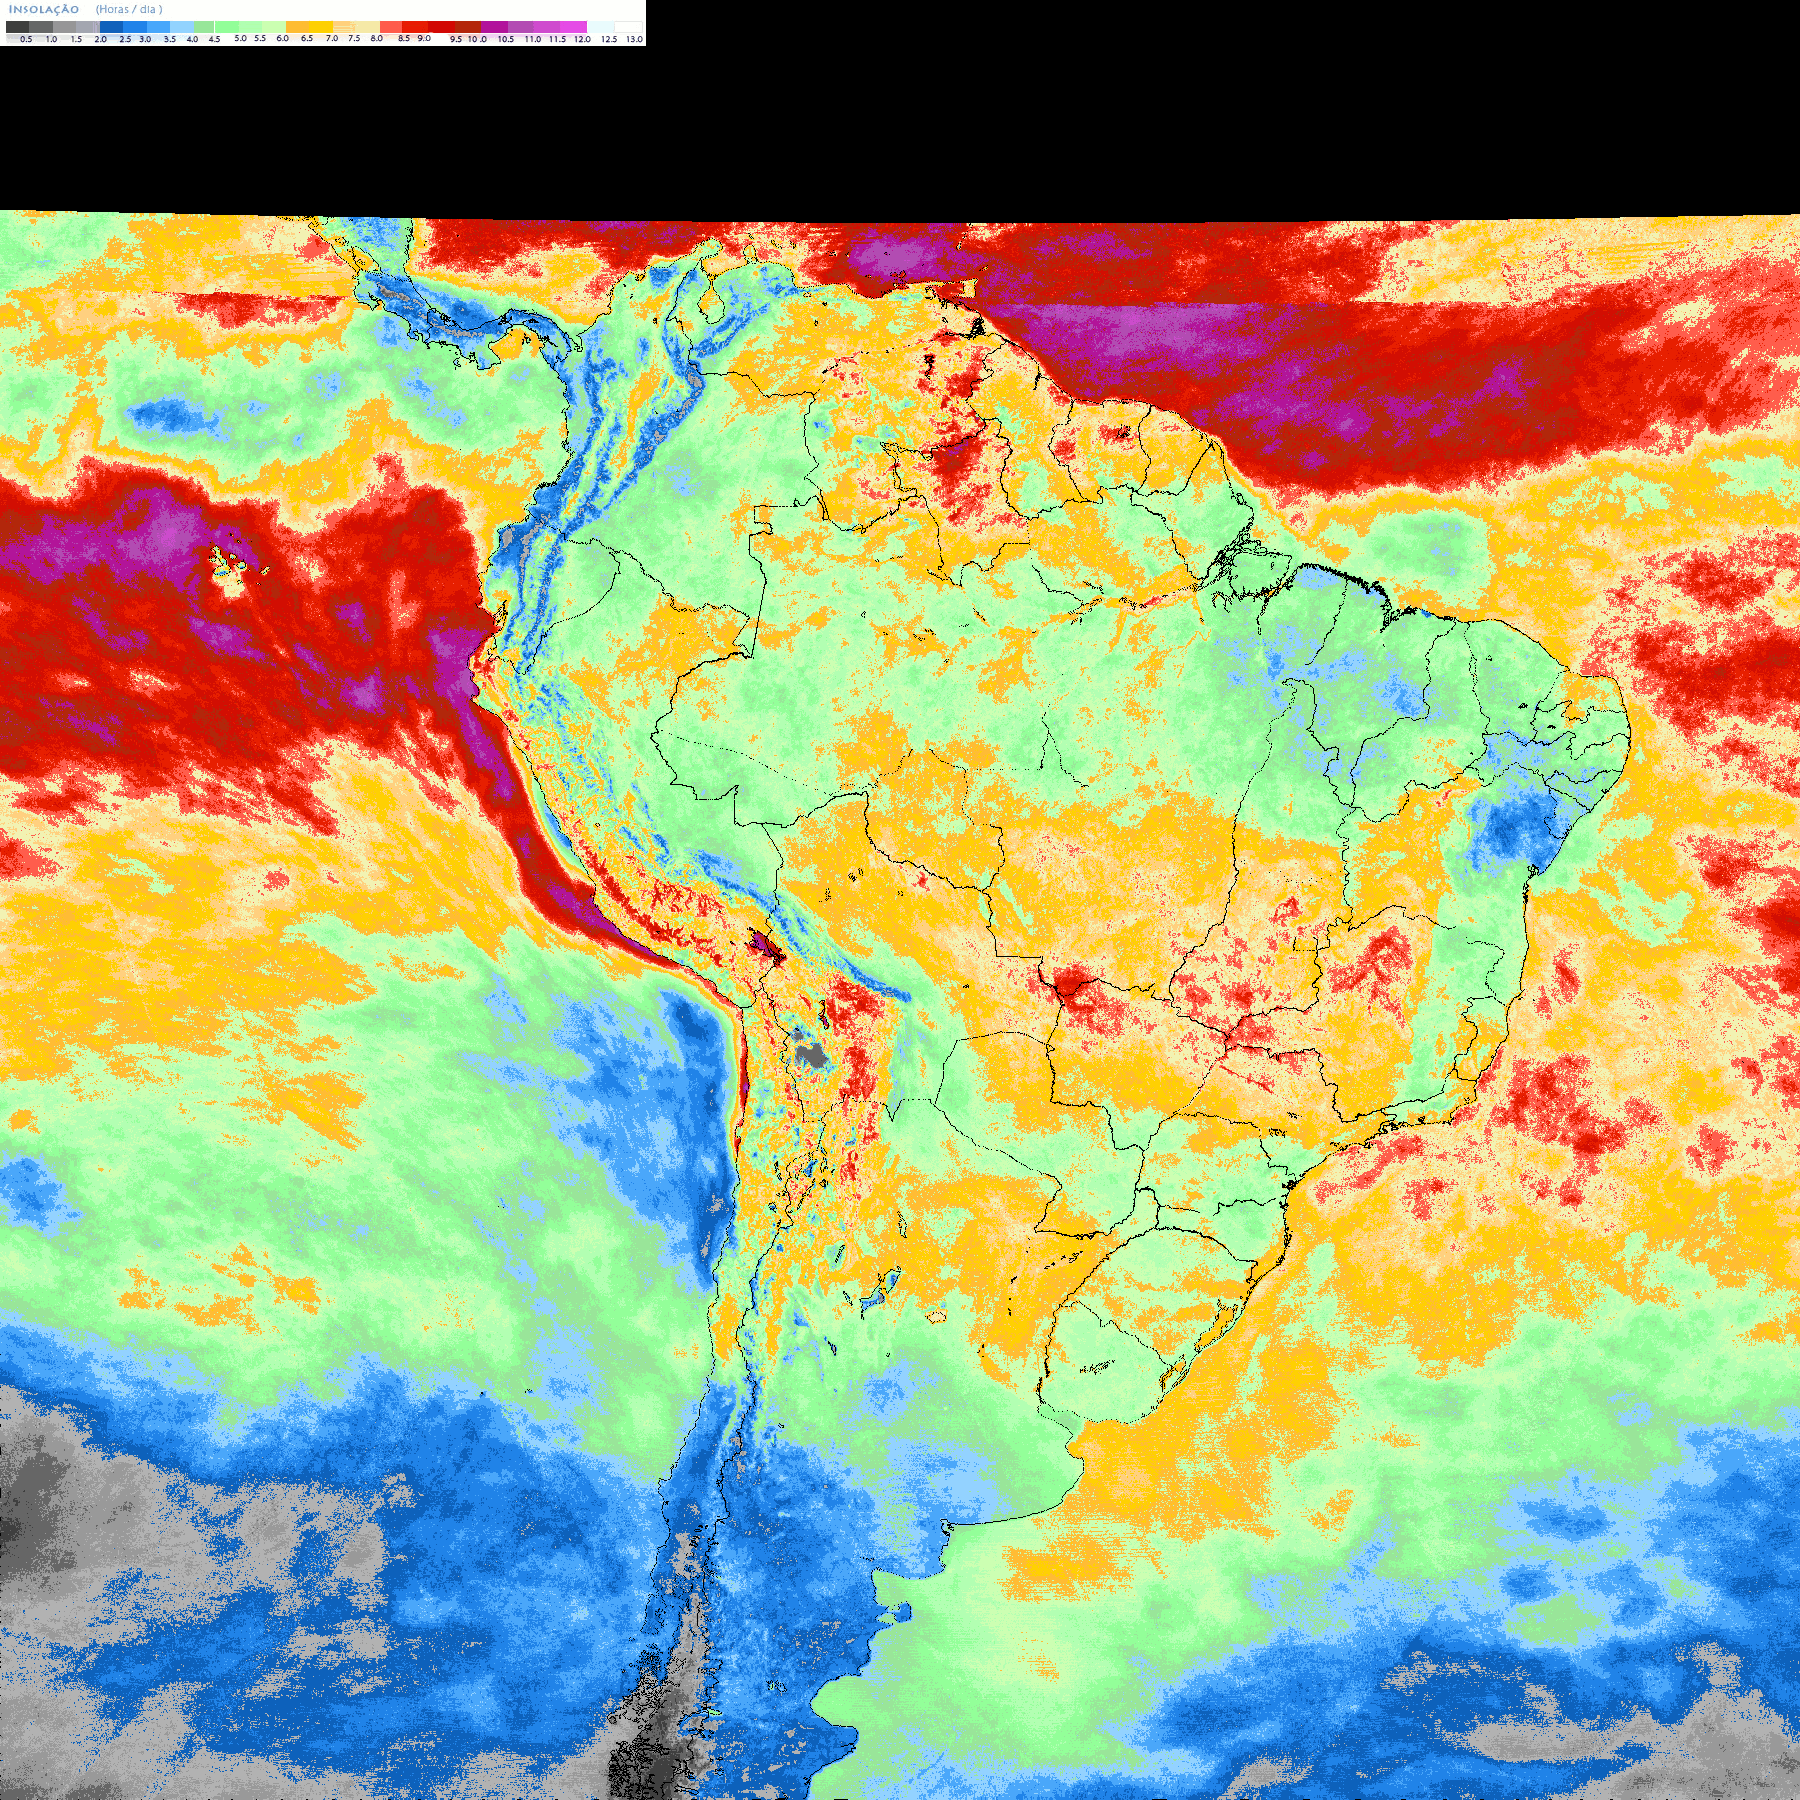
Task: Click the 13.0 legend value
Action: (x=634, y=39)
